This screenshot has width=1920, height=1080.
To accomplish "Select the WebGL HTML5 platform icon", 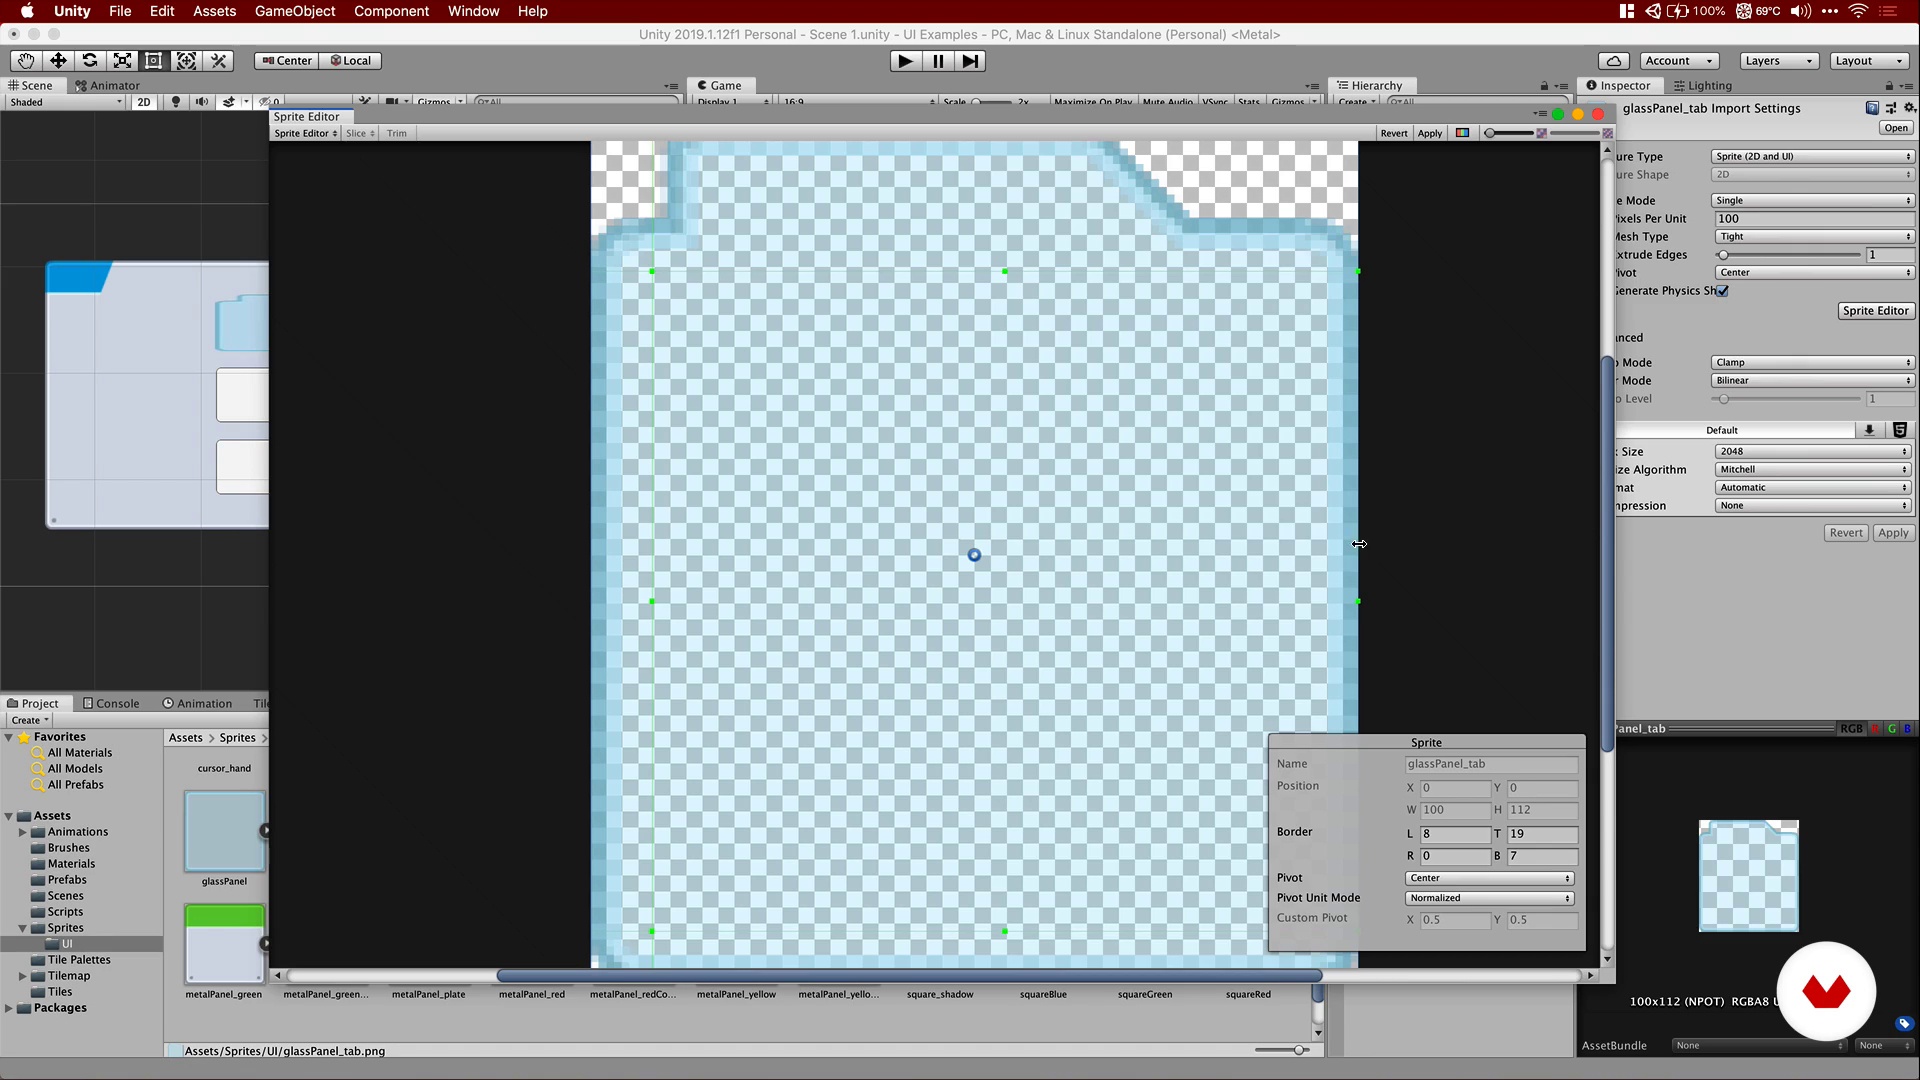I will (x=1900, y=430).
